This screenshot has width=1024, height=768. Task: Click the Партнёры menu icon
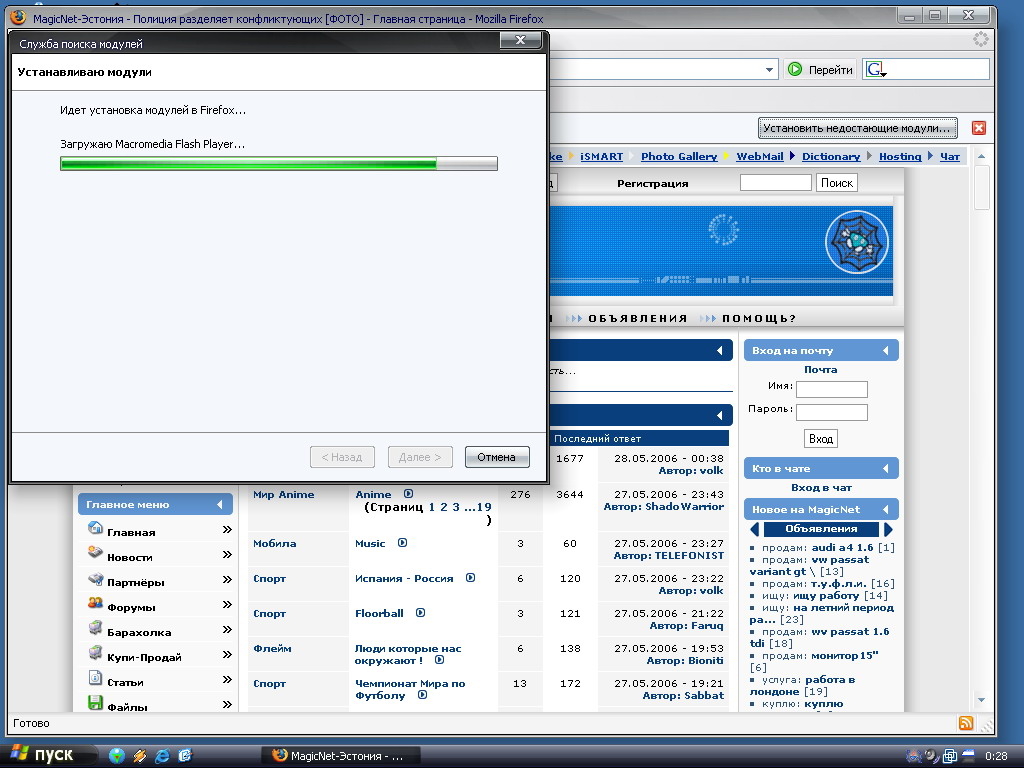coord(95,579)
